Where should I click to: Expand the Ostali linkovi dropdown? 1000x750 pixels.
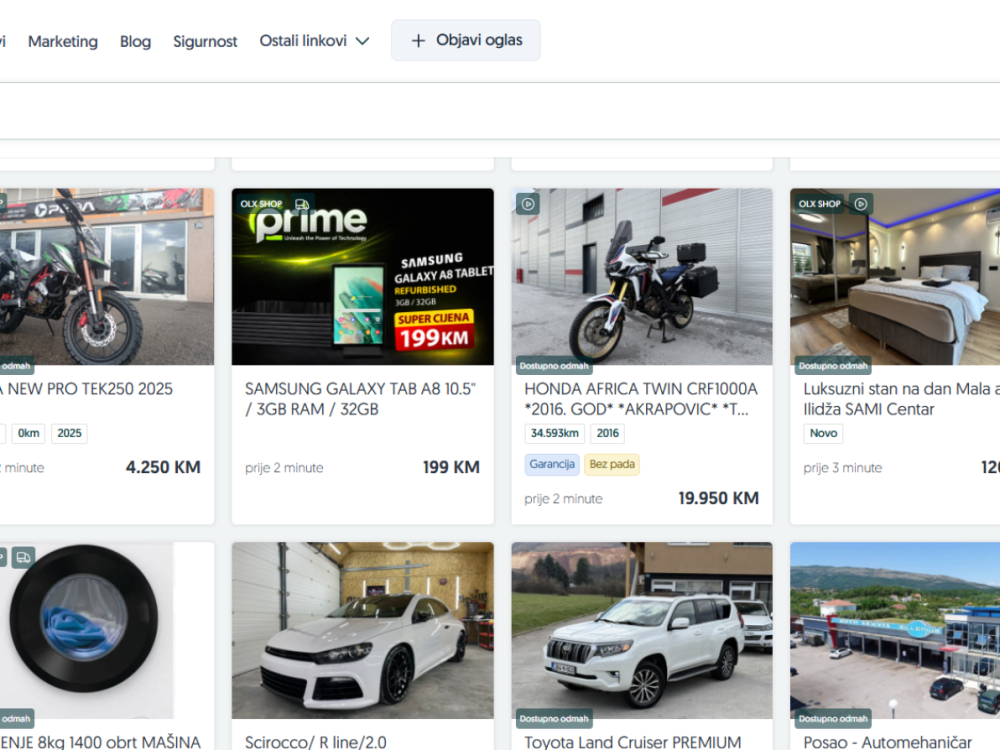[x=303, y=41]
